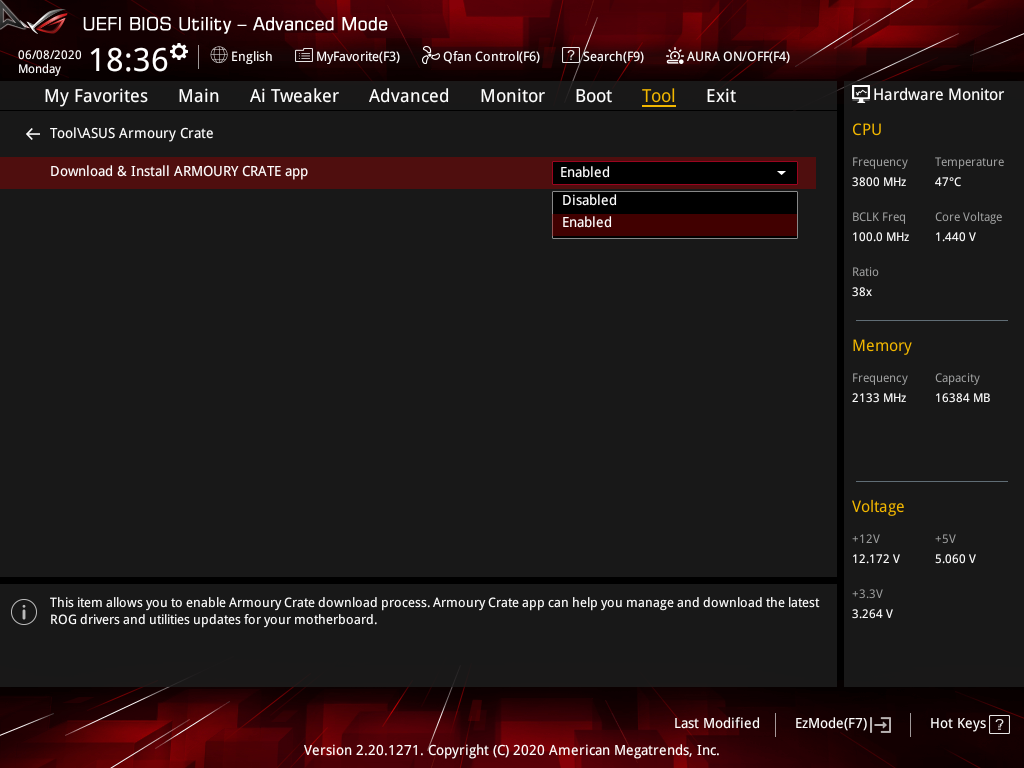The image size is (1024, 768).
Task: Click the Qfan Control fan icon
Action: pyautogui.click(x=430, y=56)
